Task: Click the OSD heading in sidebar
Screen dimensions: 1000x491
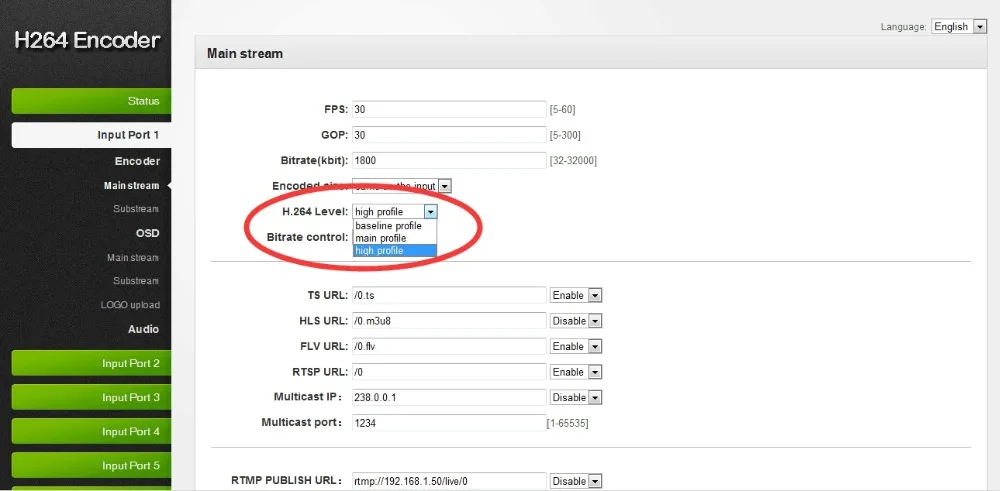Action: click(x=147, y=233)
